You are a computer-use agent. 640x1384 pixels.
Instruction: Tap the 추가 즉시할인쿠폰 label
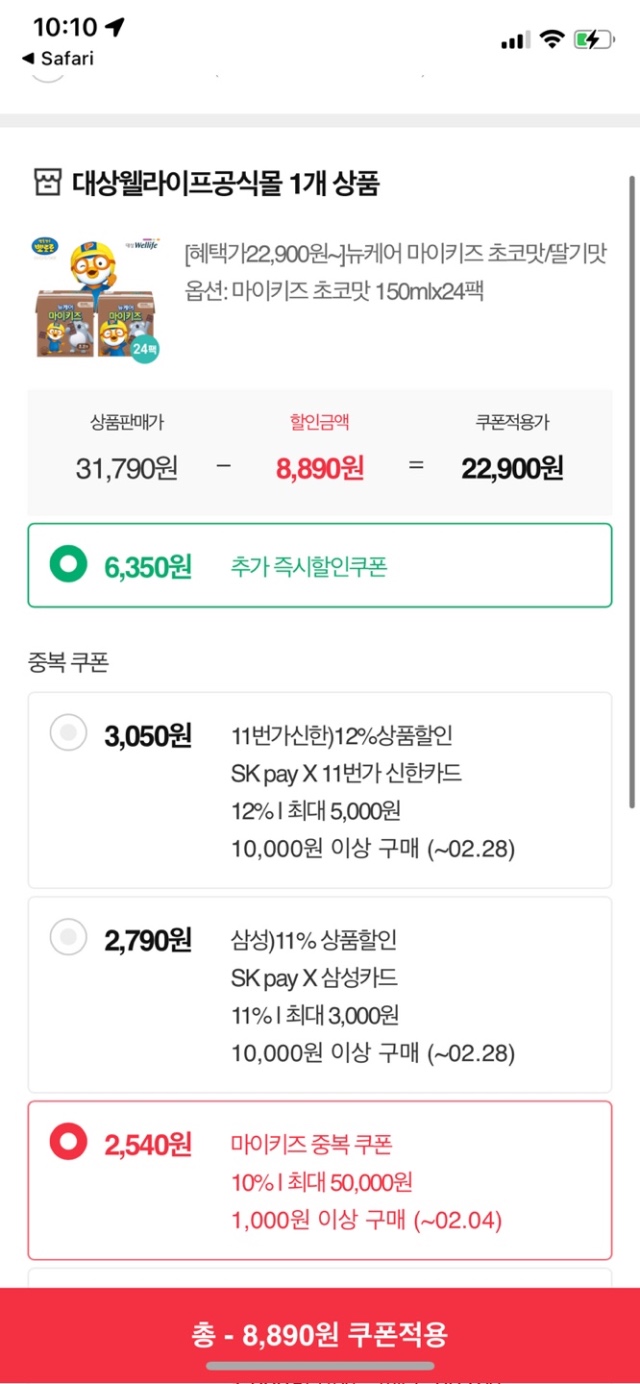(x=309, y=567)
